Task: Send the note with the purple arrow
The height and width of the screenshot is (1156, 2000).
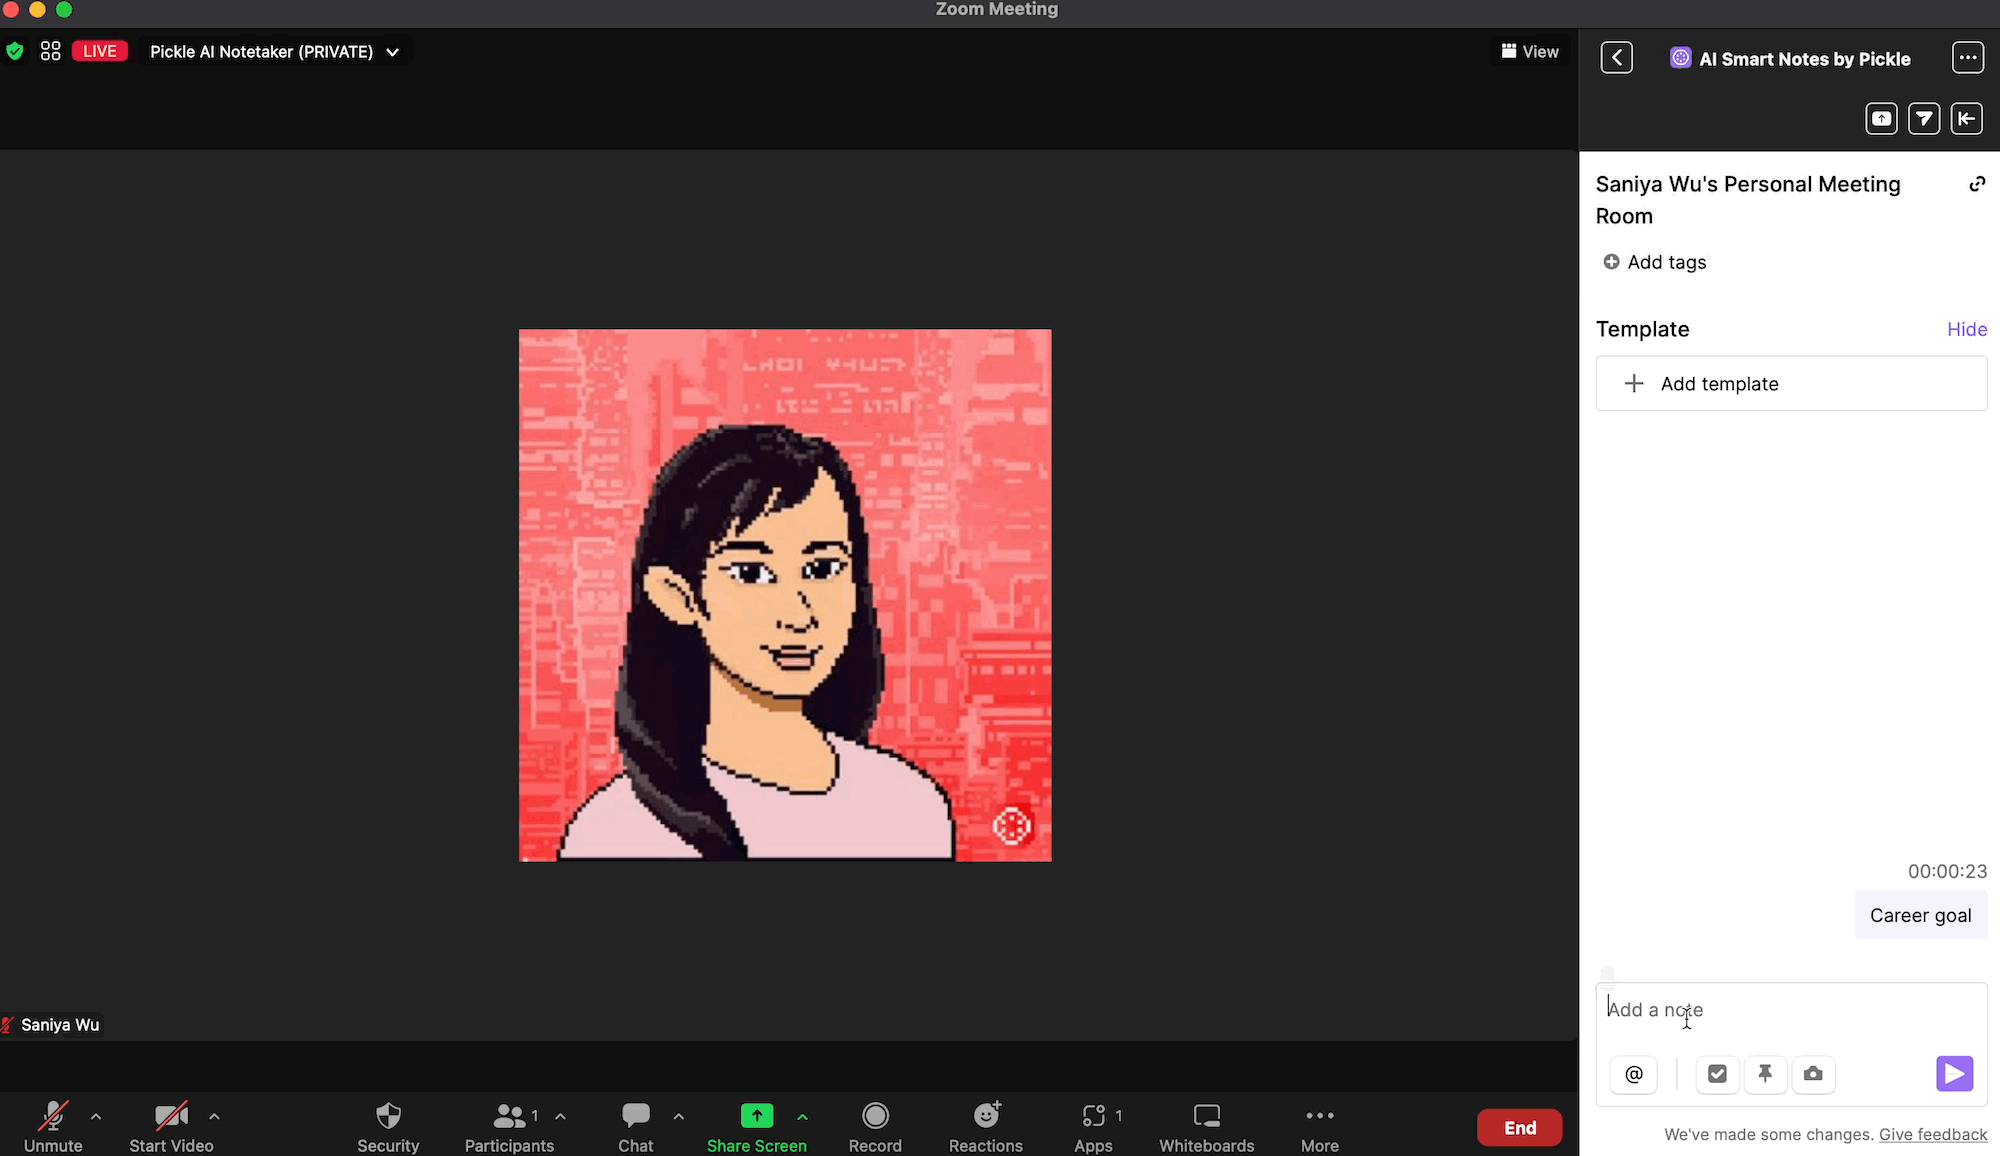Action: coord(1955,1074)
